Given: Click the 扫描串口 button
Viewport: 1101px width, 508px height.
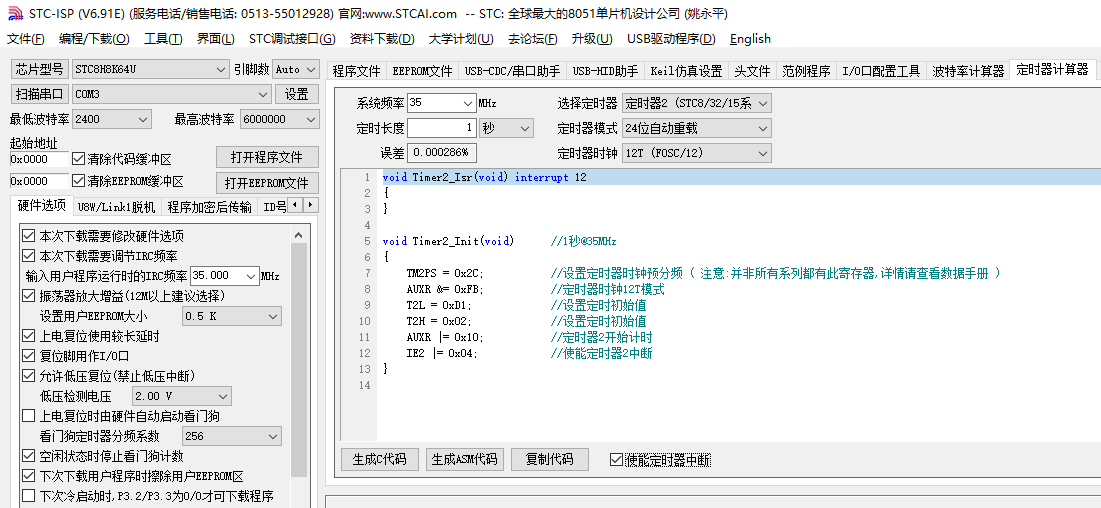Looking at the screenshot, I should pyautogui.click(x=39, y=93).
